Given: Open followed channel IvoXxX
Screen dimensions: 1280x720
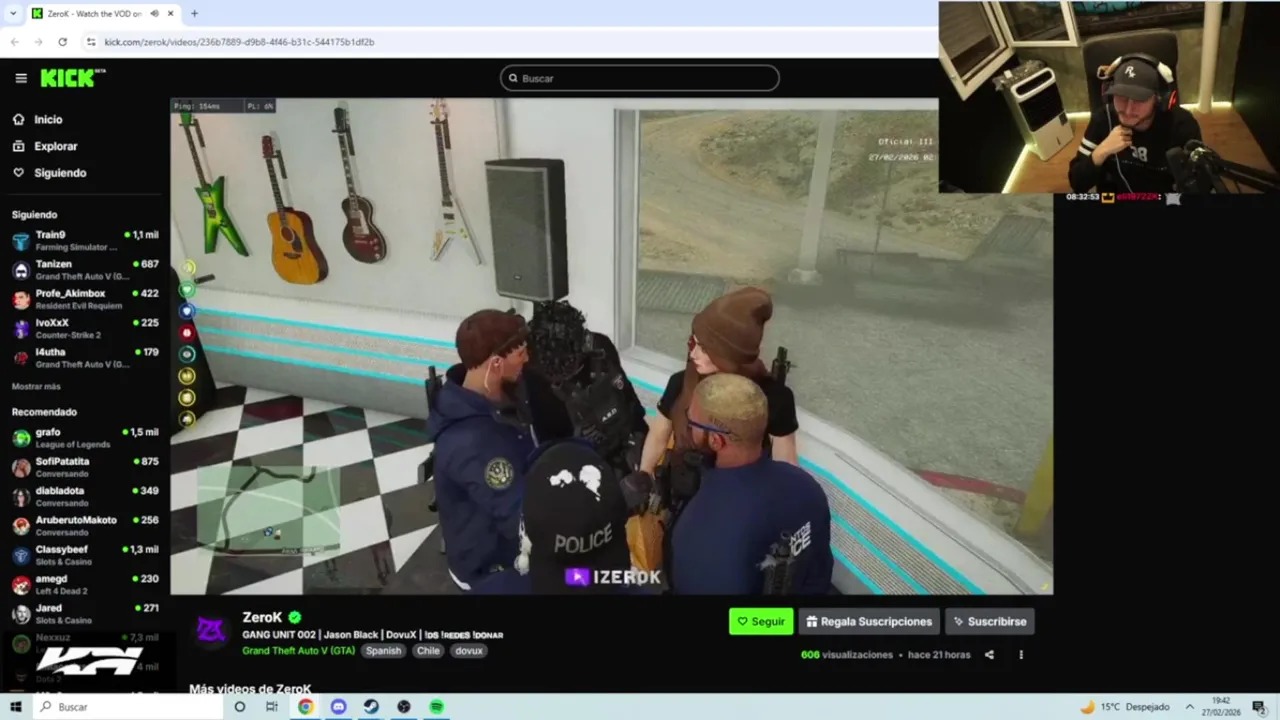Looking at the screenshot, I should point(85,327).
